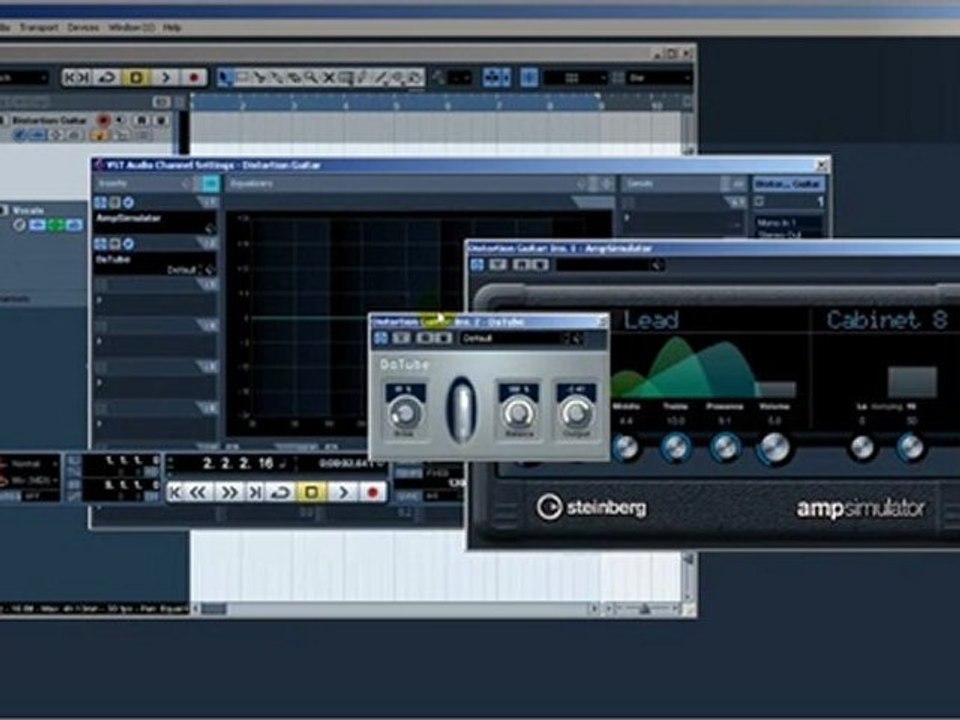Click Play in the project window toolbar

(165, 78)
